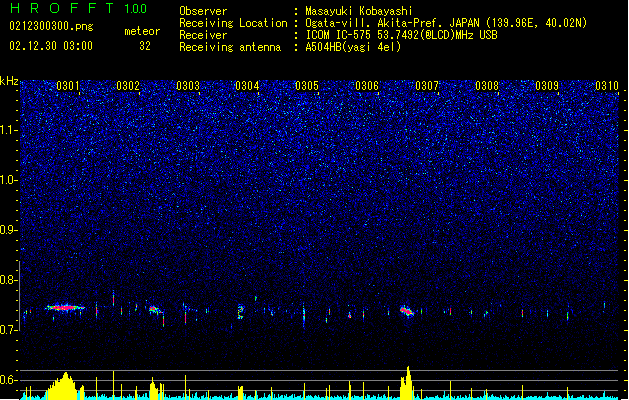Screen dimensions: 629x400
Task: Click the 'meteor' label
Action: pos(142,31)
